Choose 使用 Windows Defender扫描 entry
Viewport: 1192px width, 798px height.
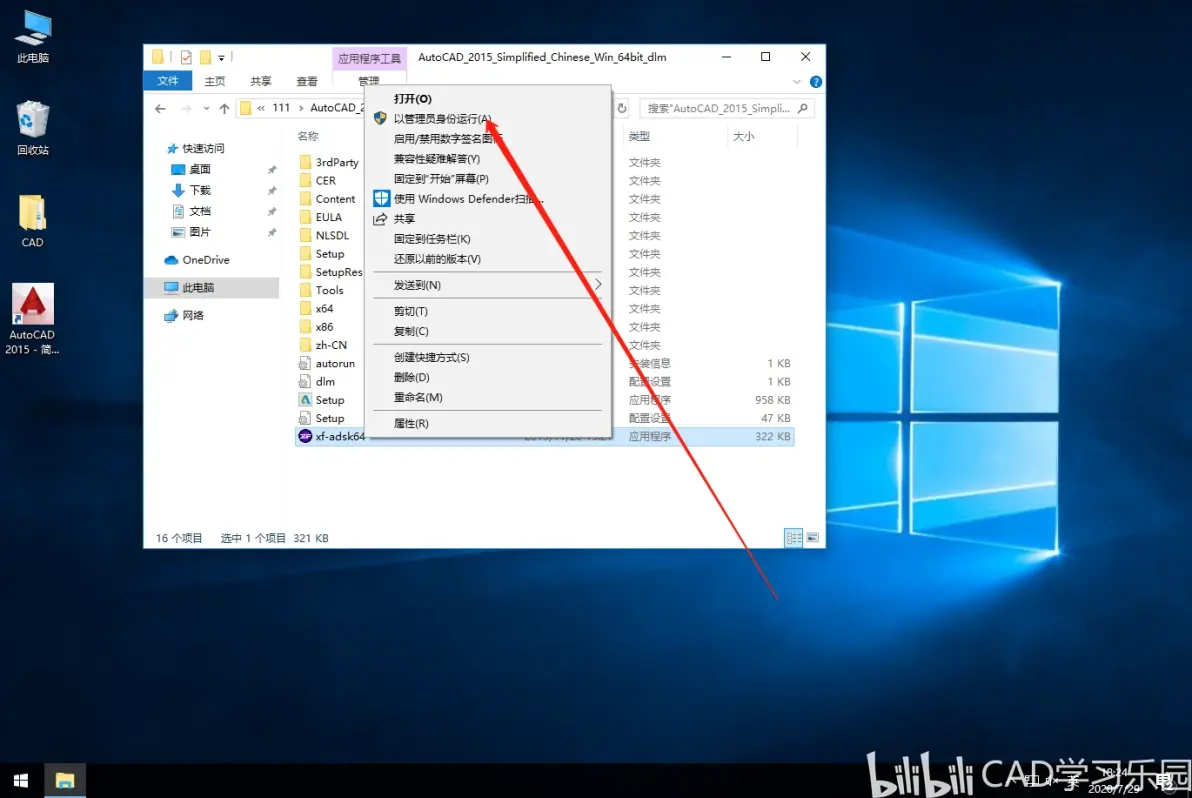click(468, 199)
